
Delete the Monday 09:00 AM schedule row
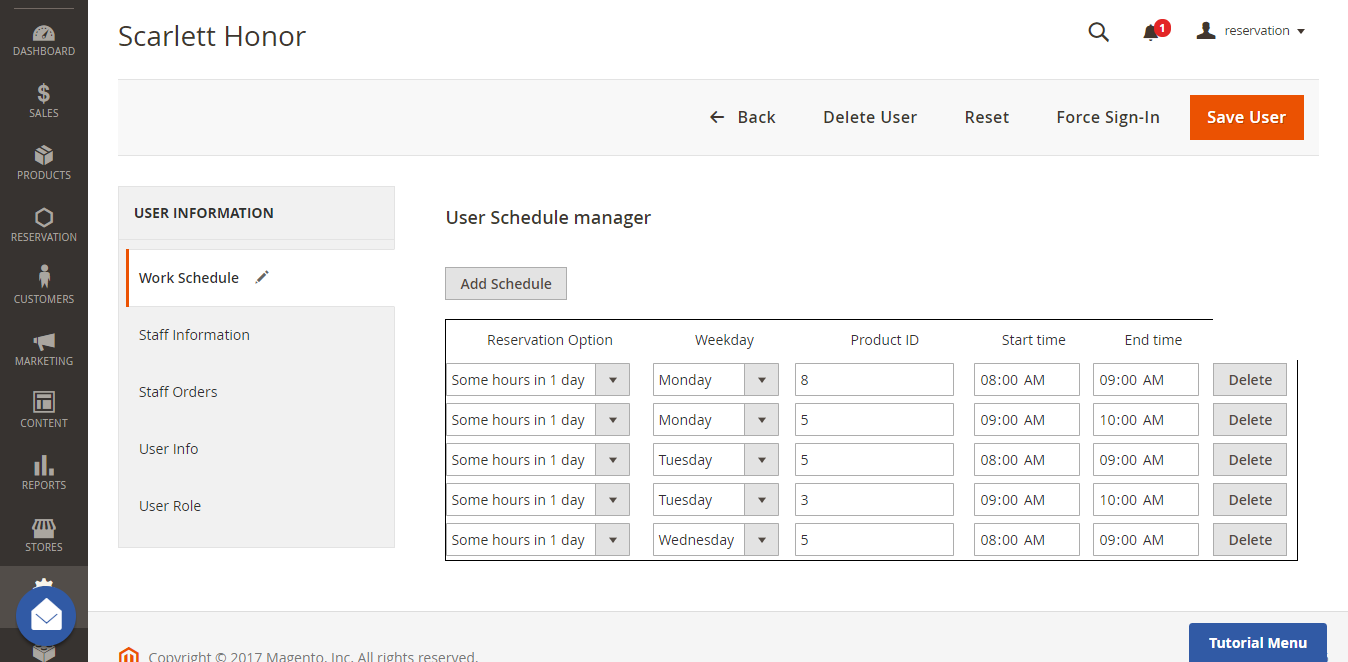[x=1250, y=420]
